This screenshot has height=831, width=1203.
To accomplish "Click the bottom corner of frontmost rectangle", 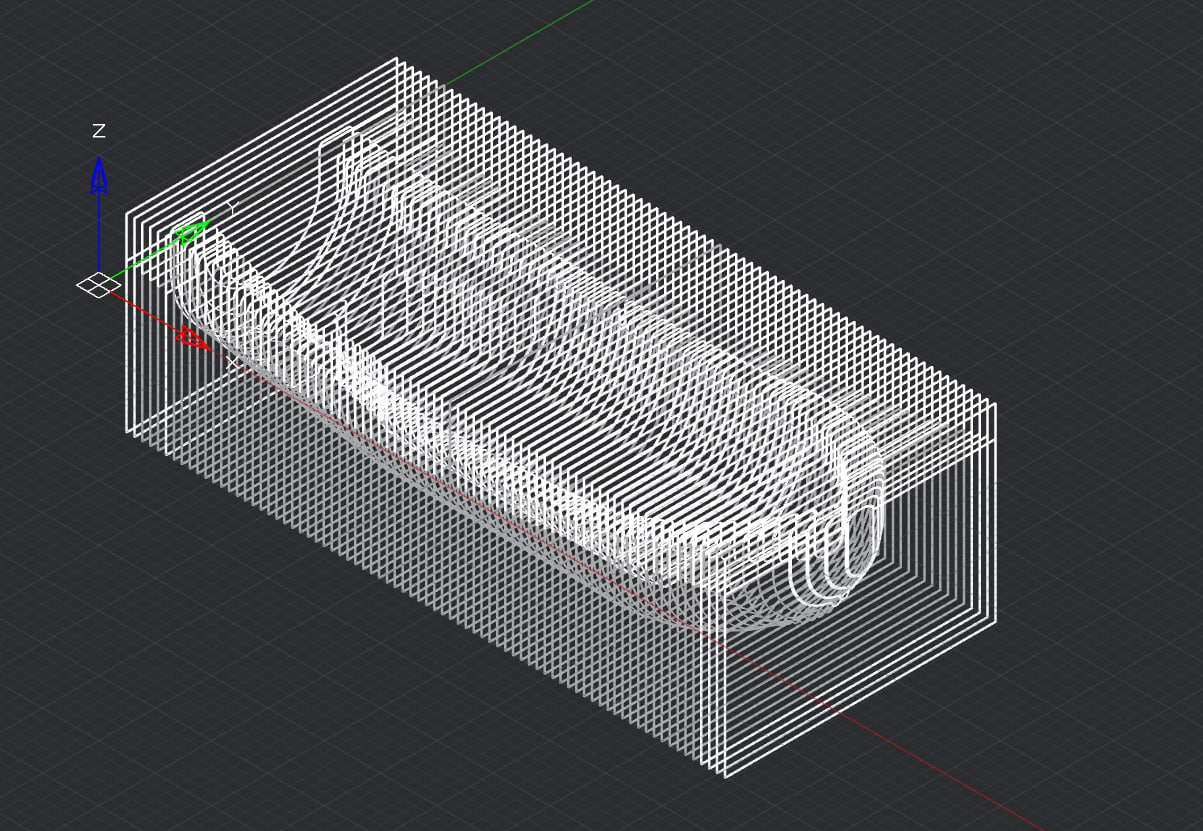I will (725, 776).
